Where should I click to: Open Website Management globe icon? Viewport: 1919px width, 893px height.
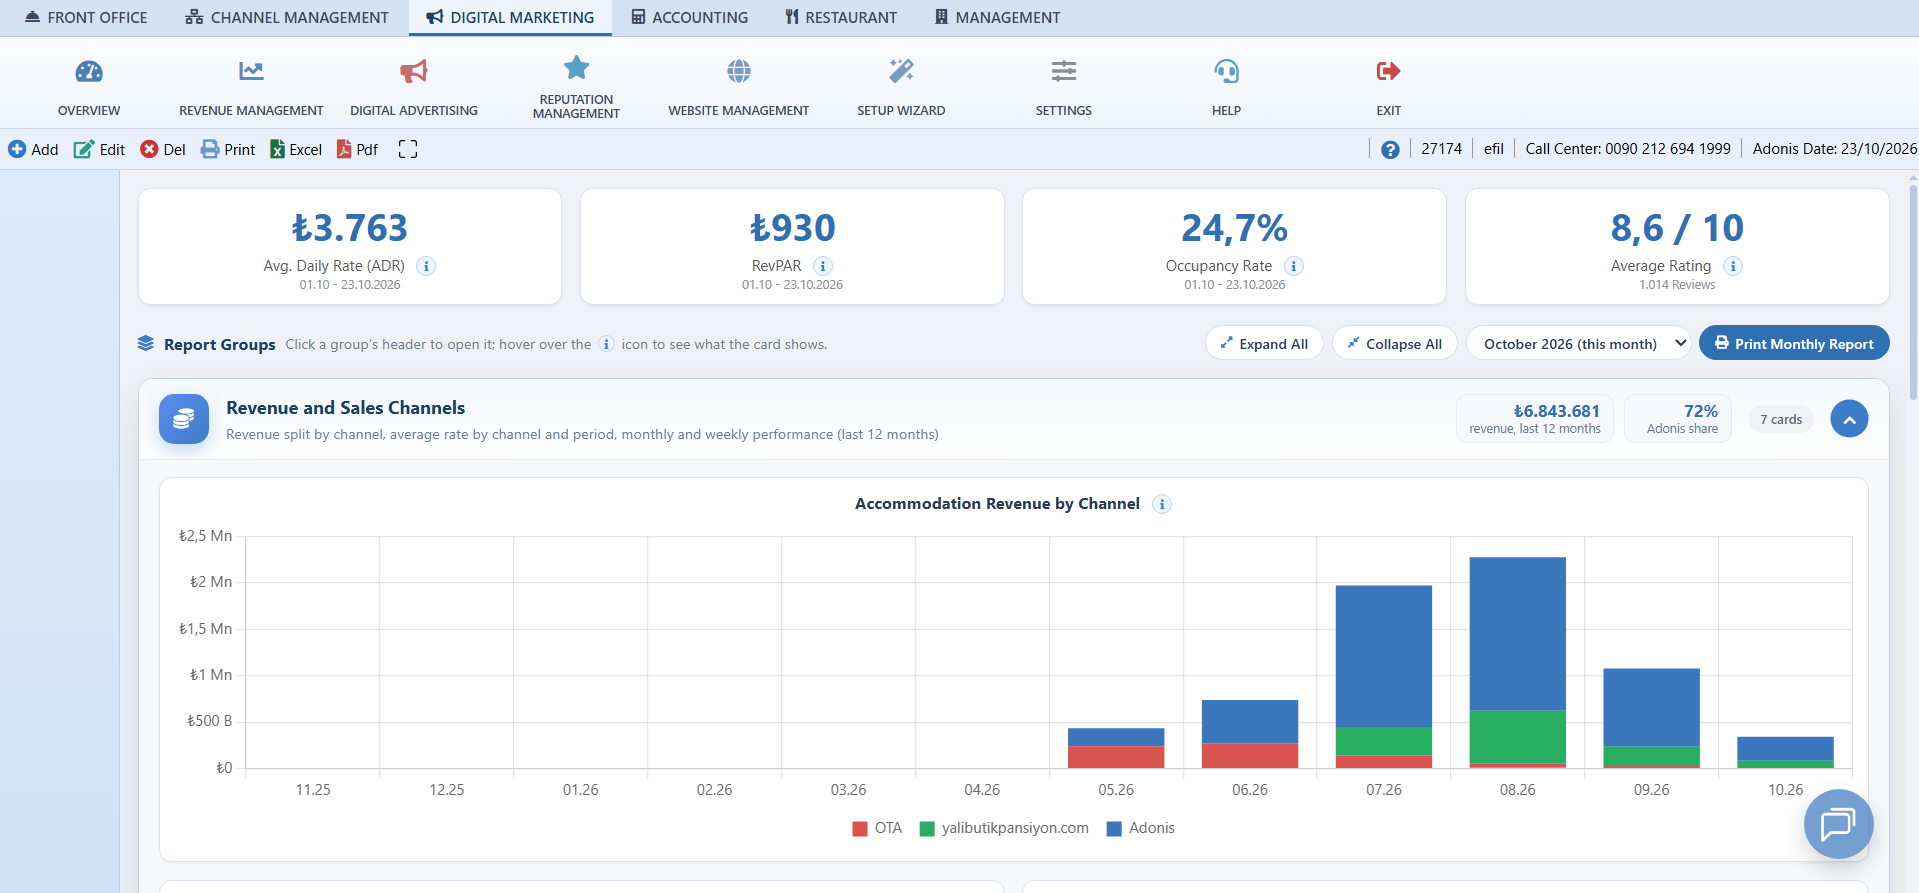739,71
